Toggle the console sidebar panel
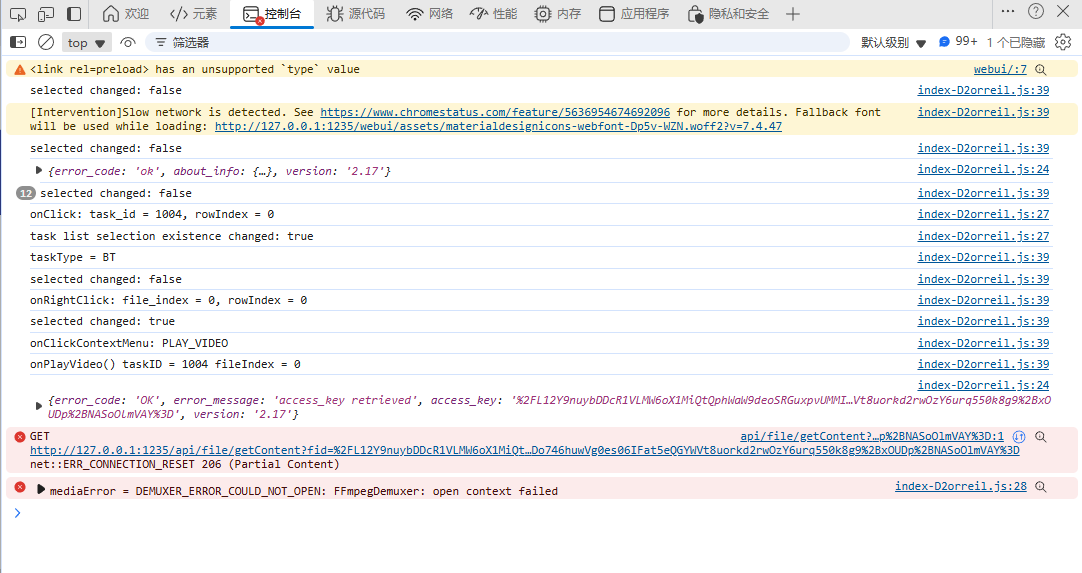 (x=17, y=43)
